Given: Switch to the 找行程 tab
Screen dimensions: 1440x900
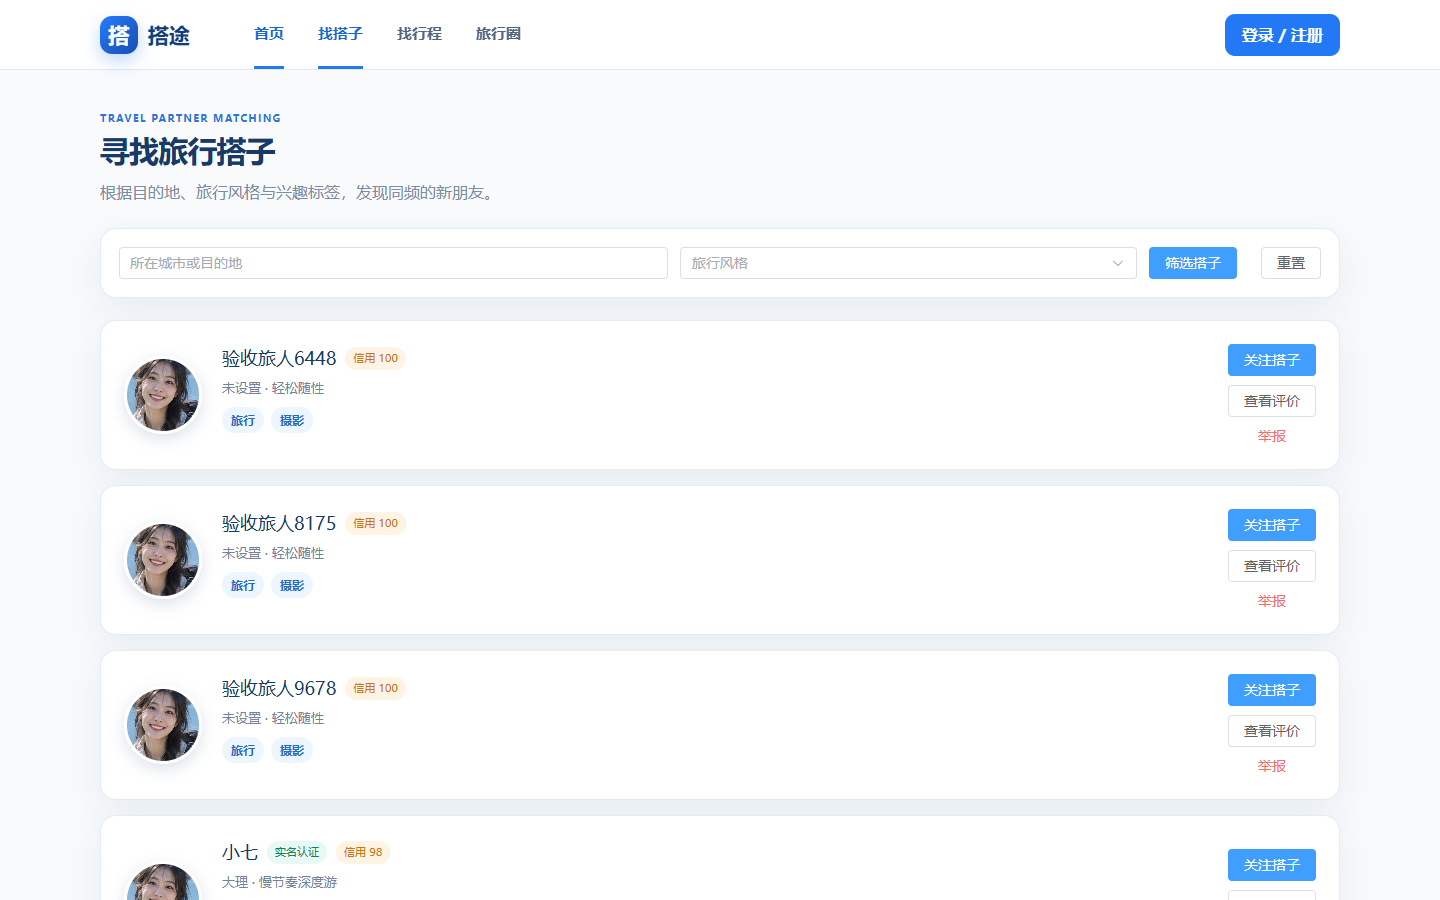Looking at the screenshot, I should [419, 34].
